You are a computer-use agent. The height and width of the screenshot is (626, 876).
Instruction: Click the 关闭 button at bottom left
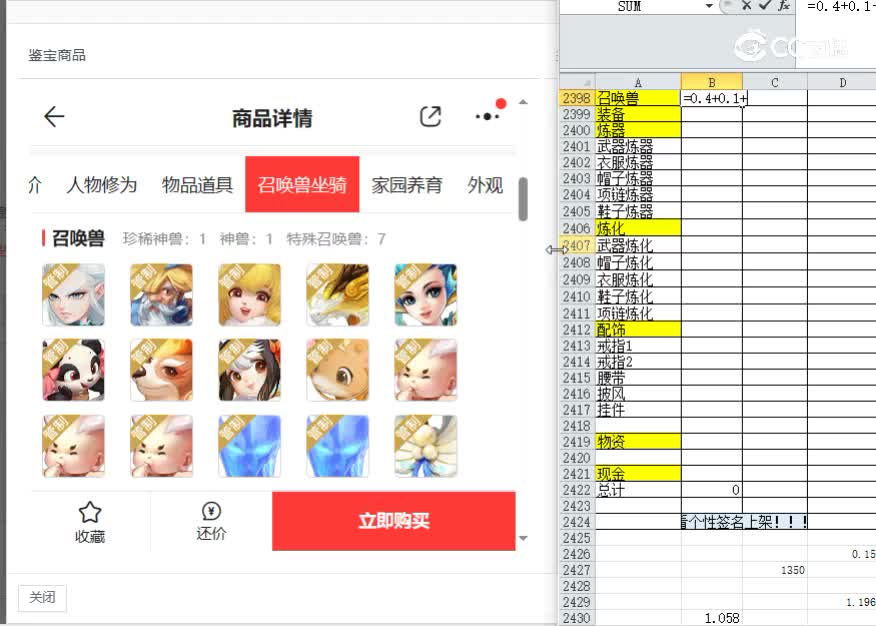point(41,597)
